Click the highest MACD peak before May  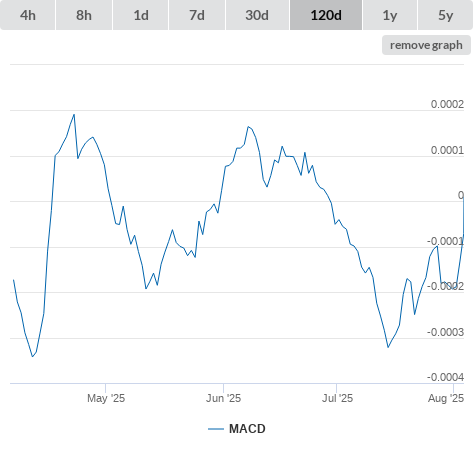pos(74,114)
